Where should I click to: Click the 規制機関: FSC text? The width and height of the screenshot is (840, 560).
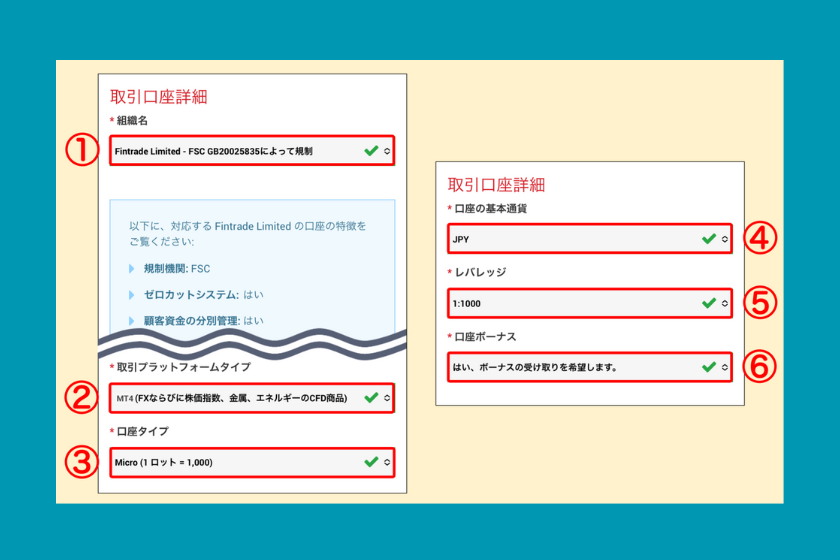(177, 268)
